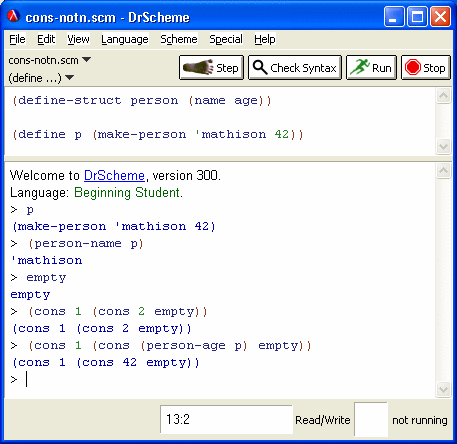Open the Help menu
This screenshot has height=444, width=457.
tap(265, 39)
